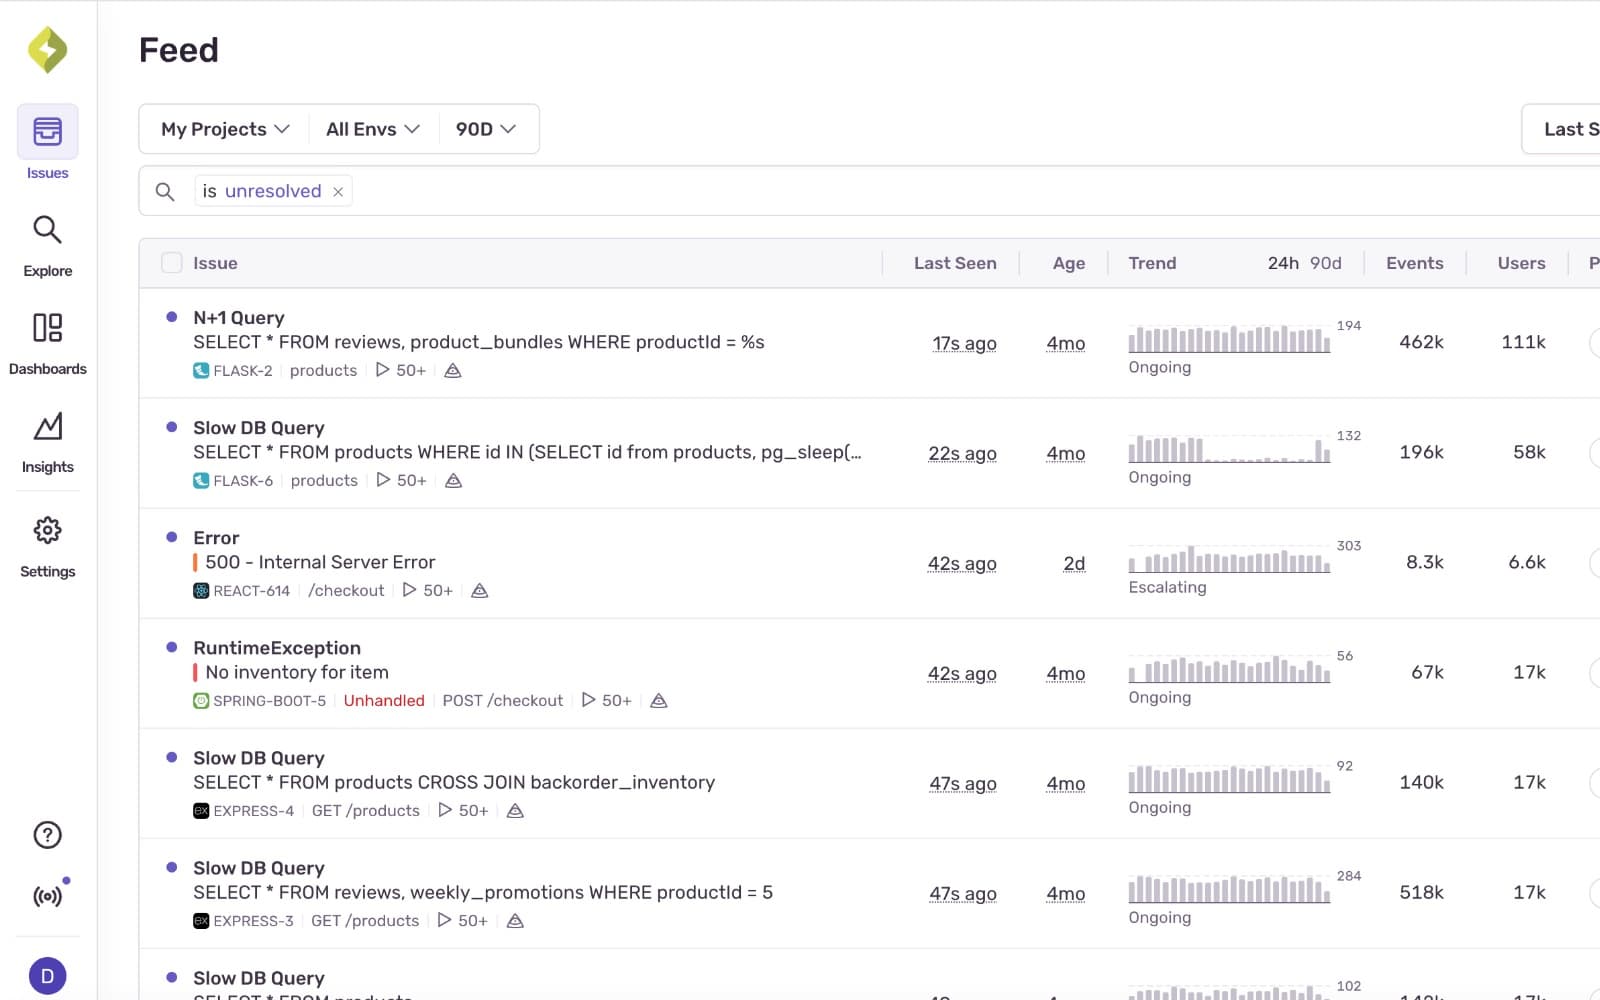This screenshot has height=1000, width=1600.
Task: Open Settings gear in sidebar
Action: (x=47, y=546)
